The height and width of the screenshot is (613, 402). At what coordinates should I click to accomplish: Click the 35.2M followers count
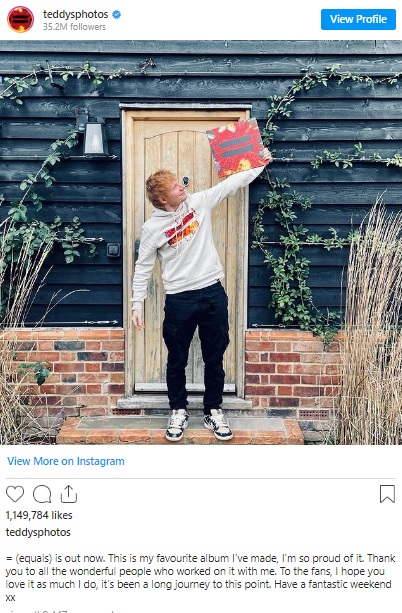(74, 27)
